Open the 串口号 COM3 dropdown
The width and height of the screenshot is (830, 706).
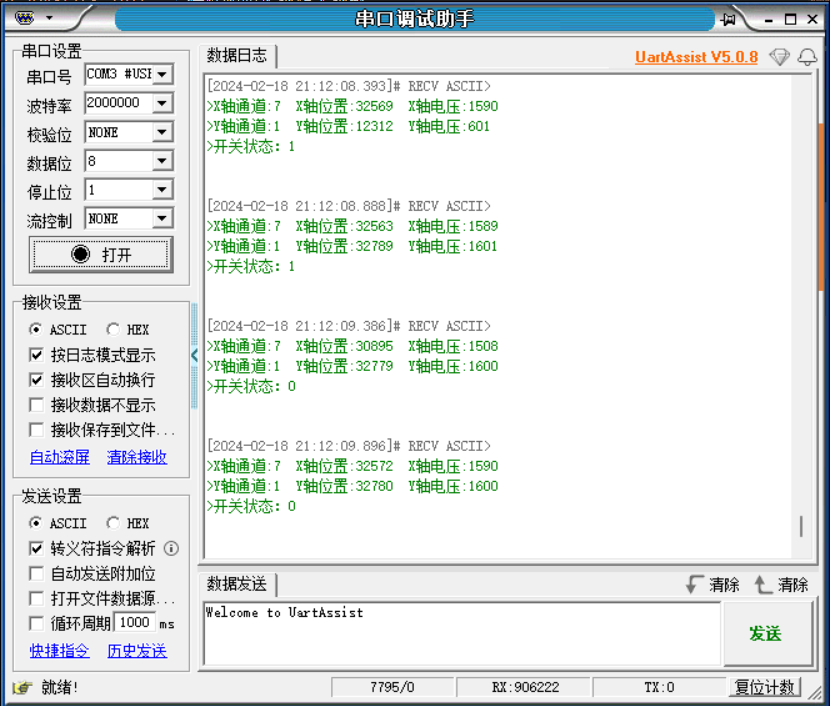tap(163, 74)
